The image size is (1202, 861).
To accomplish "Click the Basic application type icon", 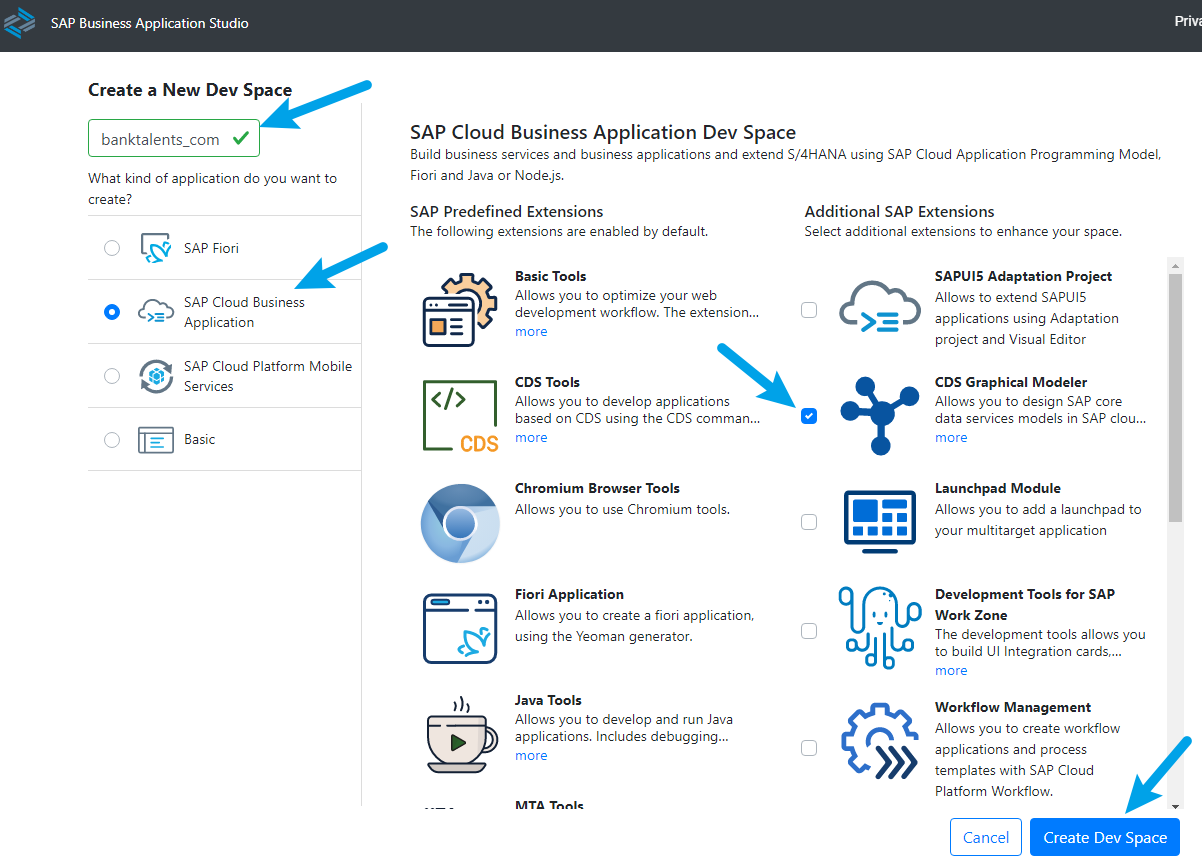I will coord(157,440).
